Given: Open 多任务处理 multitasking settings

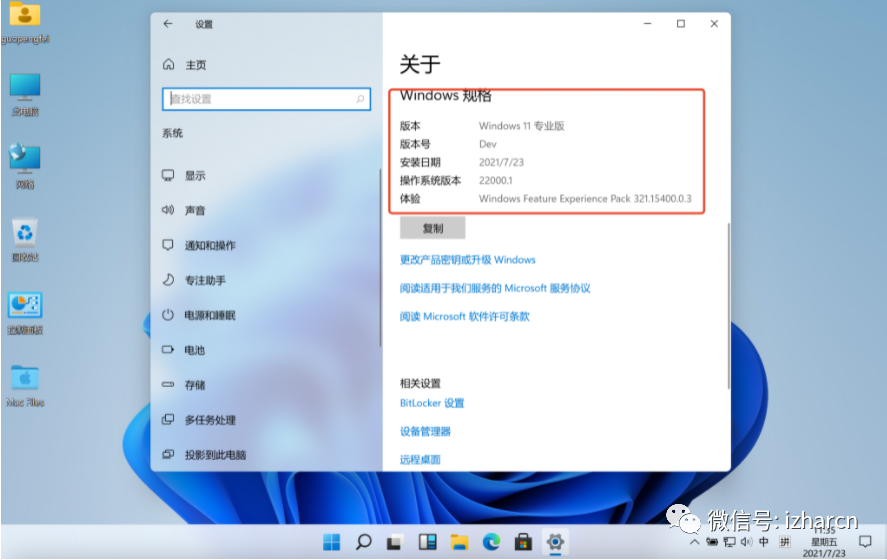Looking at the screenshot, I should (199, 420).
